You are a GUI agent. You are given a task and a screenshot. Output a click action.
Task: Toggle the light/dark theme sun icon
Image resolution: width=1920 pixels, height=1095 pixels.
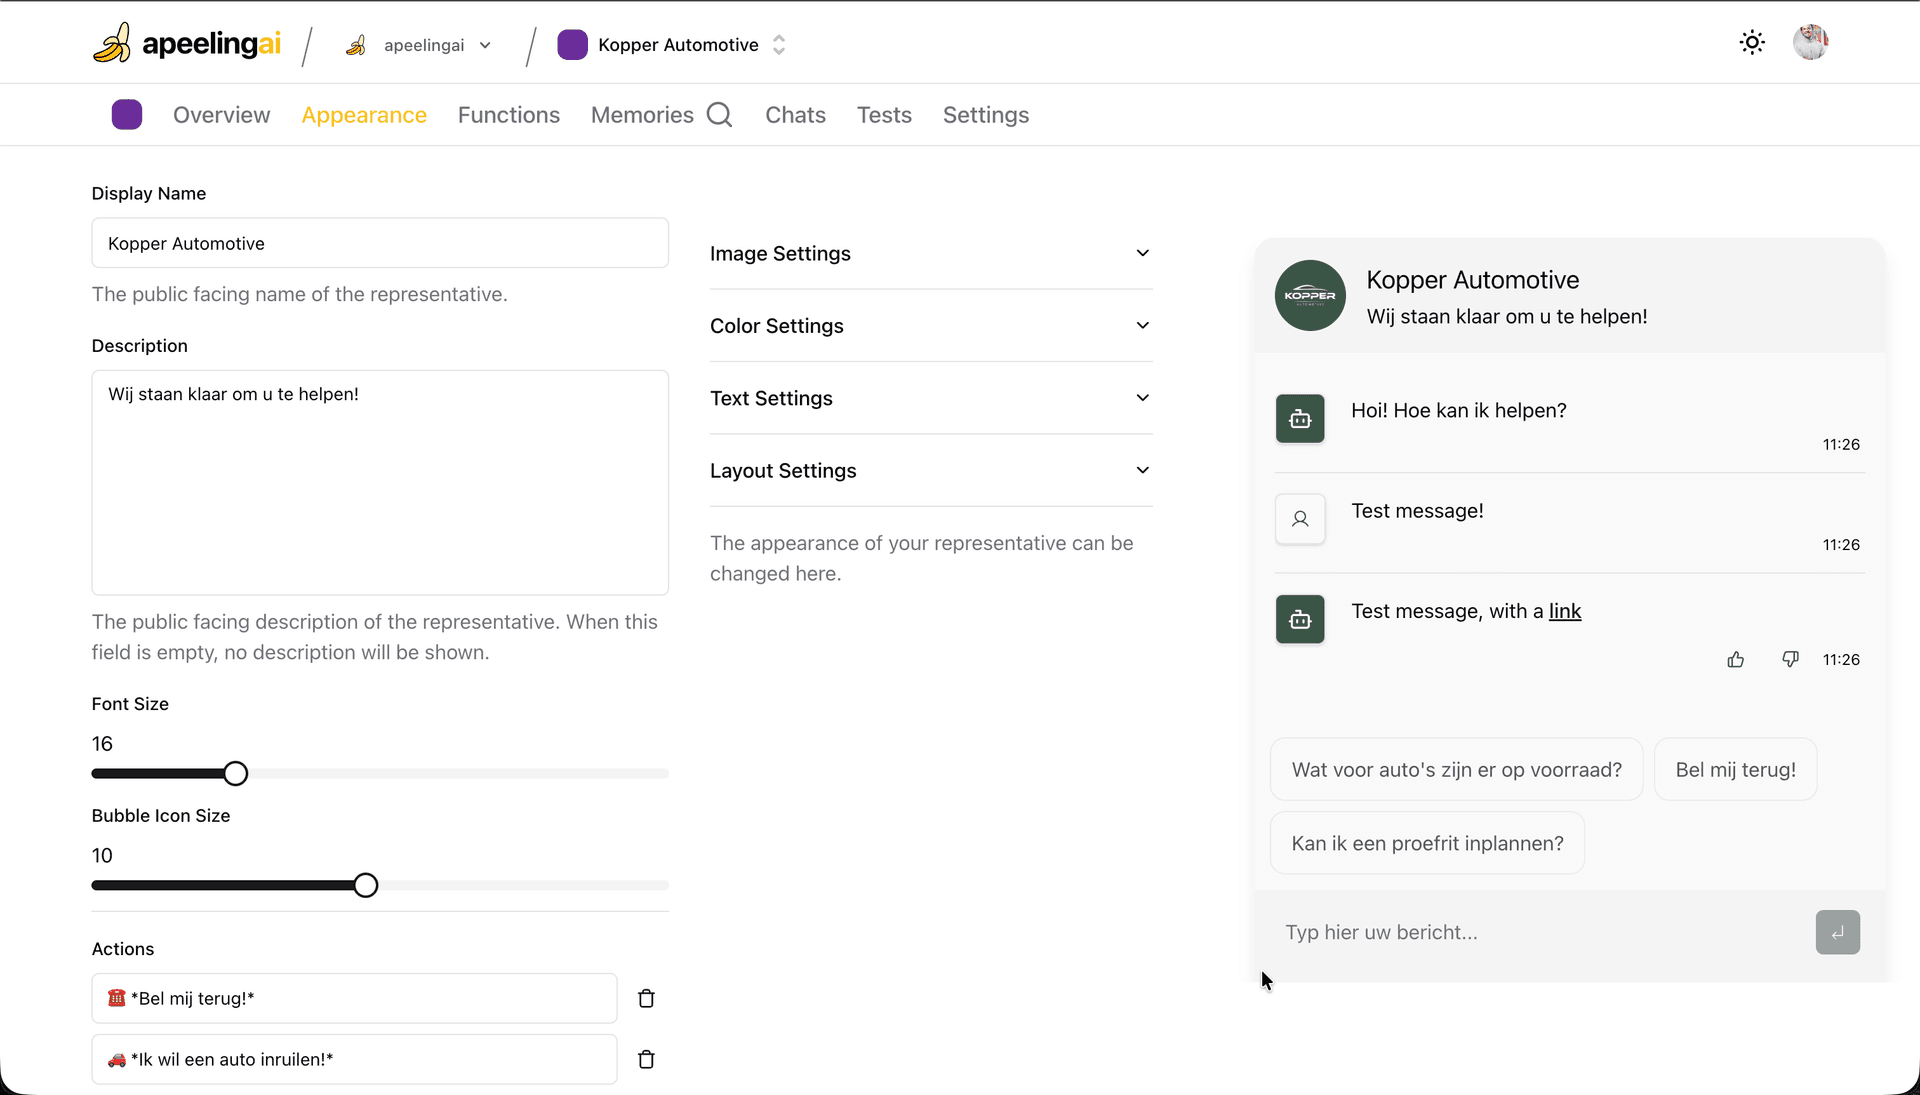coord(1752,42)
